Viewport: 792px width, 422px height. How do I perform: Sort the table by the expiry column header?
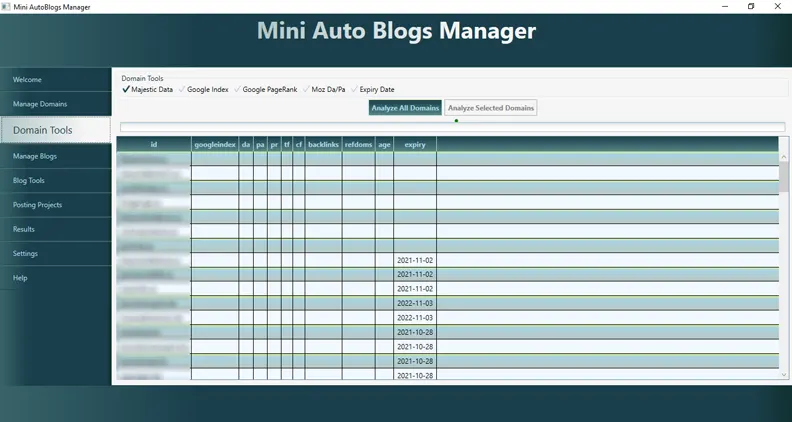pos(415,144)
